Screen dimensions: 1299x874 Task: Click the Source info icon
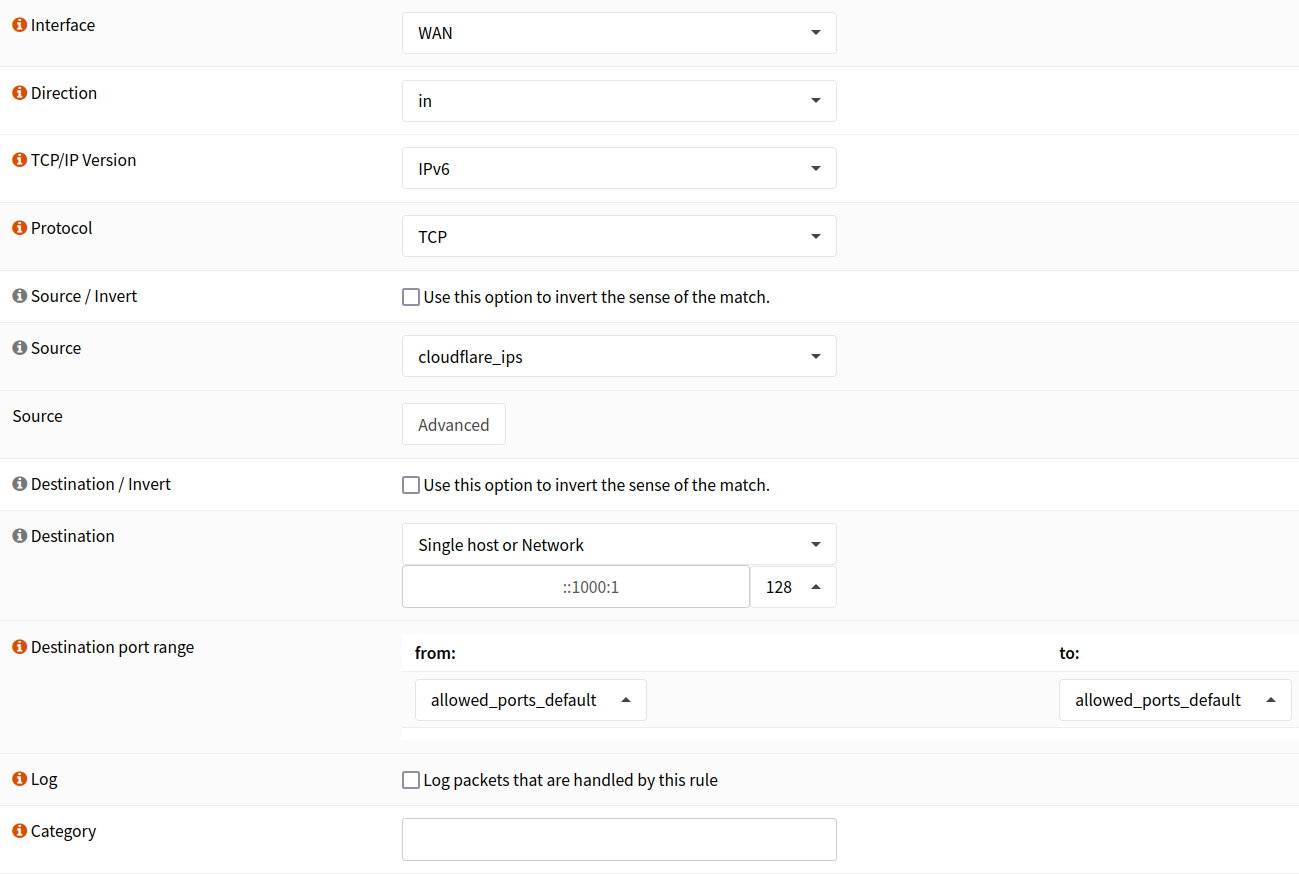click(x=18, y=347)
